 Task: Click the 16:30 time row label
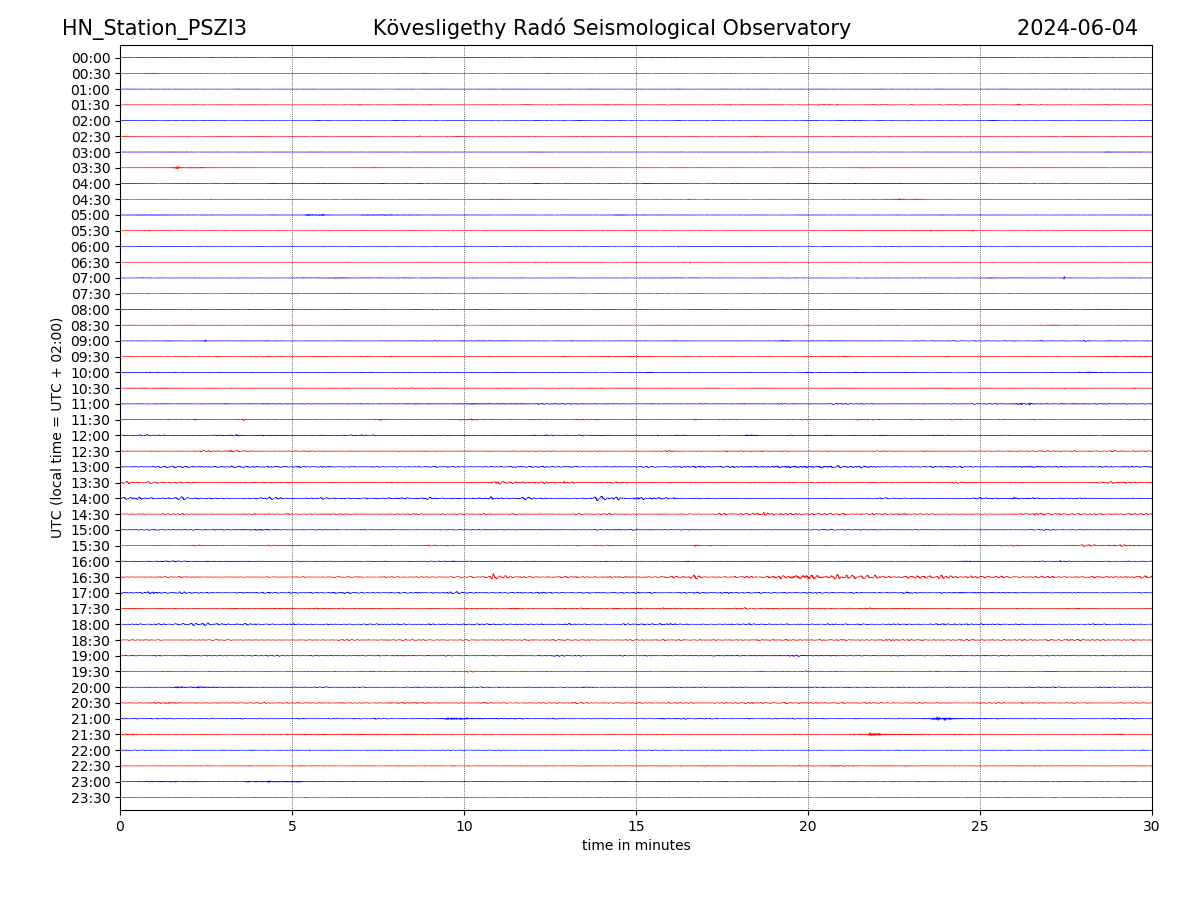point(90,578)
